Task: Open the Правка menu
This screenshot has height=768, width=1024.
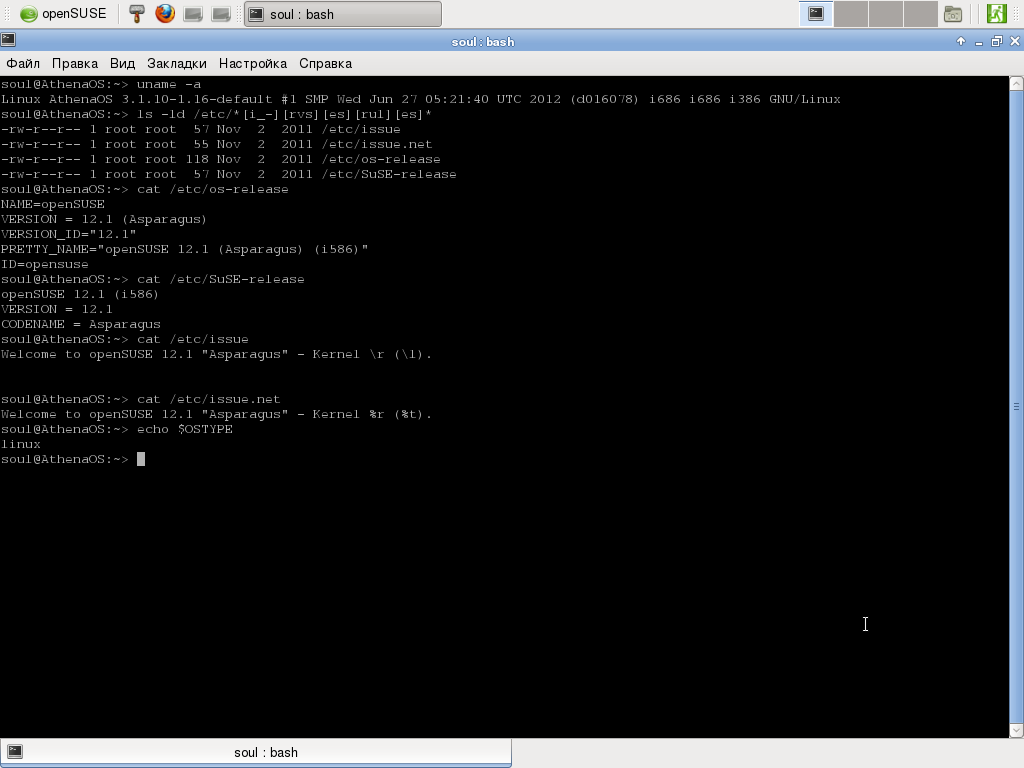Action: pyautogui.click(x=75, y=63)
